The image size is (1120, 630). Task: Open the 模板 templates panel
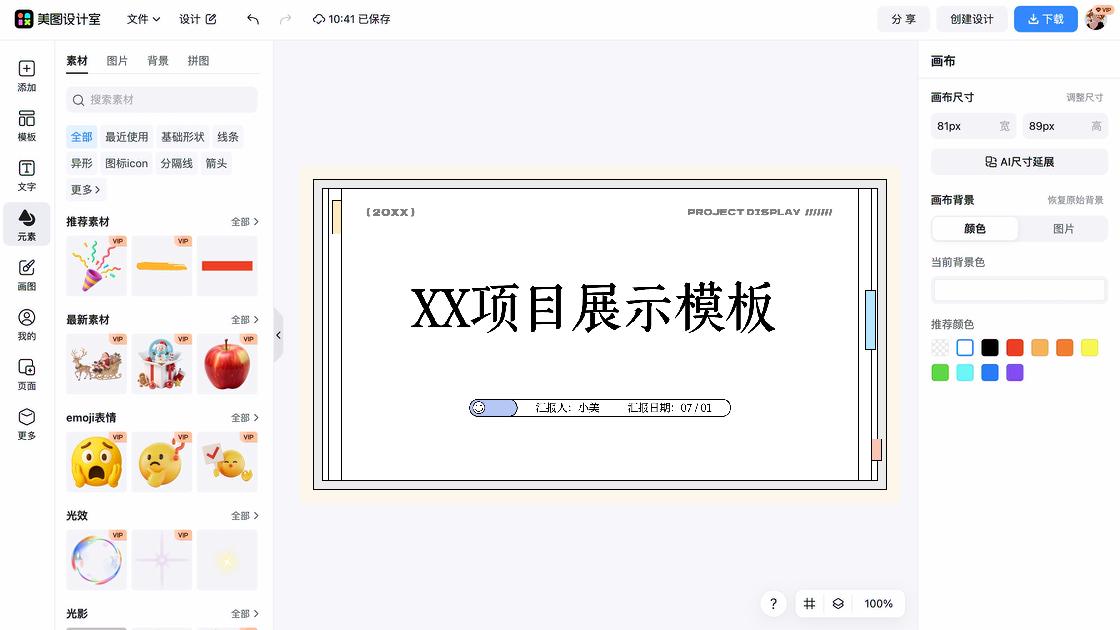point(25,124)
